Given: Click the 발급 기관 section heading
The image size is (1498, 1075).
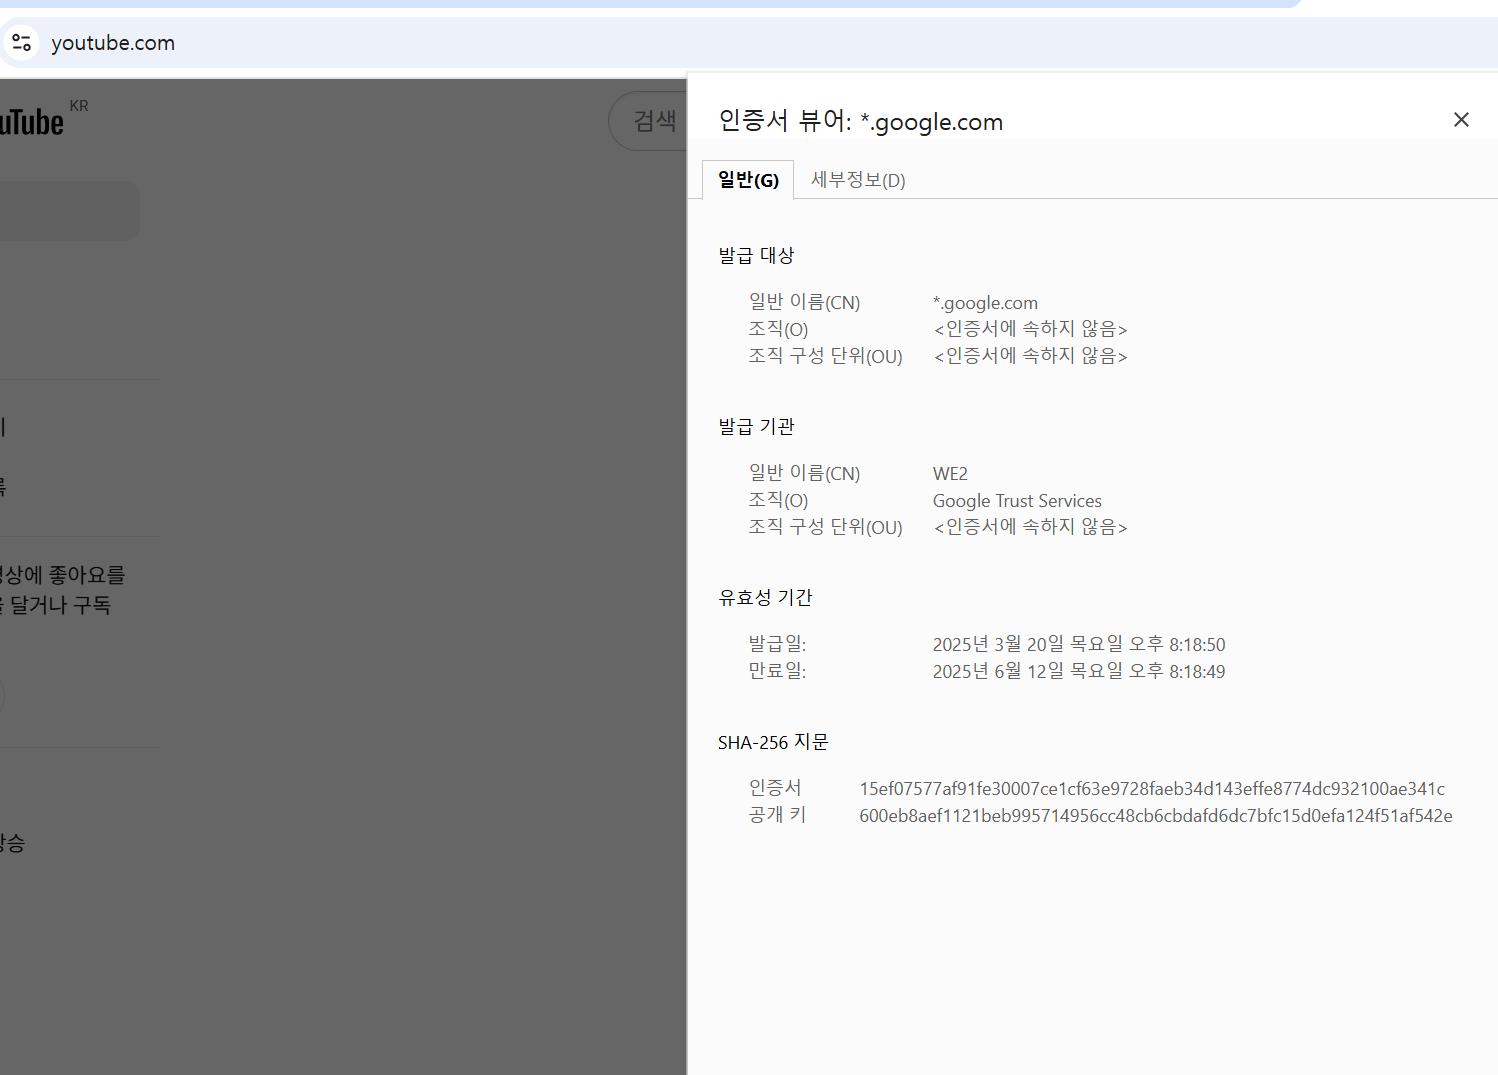Looking at the screenshot, I should pos(756,426).
